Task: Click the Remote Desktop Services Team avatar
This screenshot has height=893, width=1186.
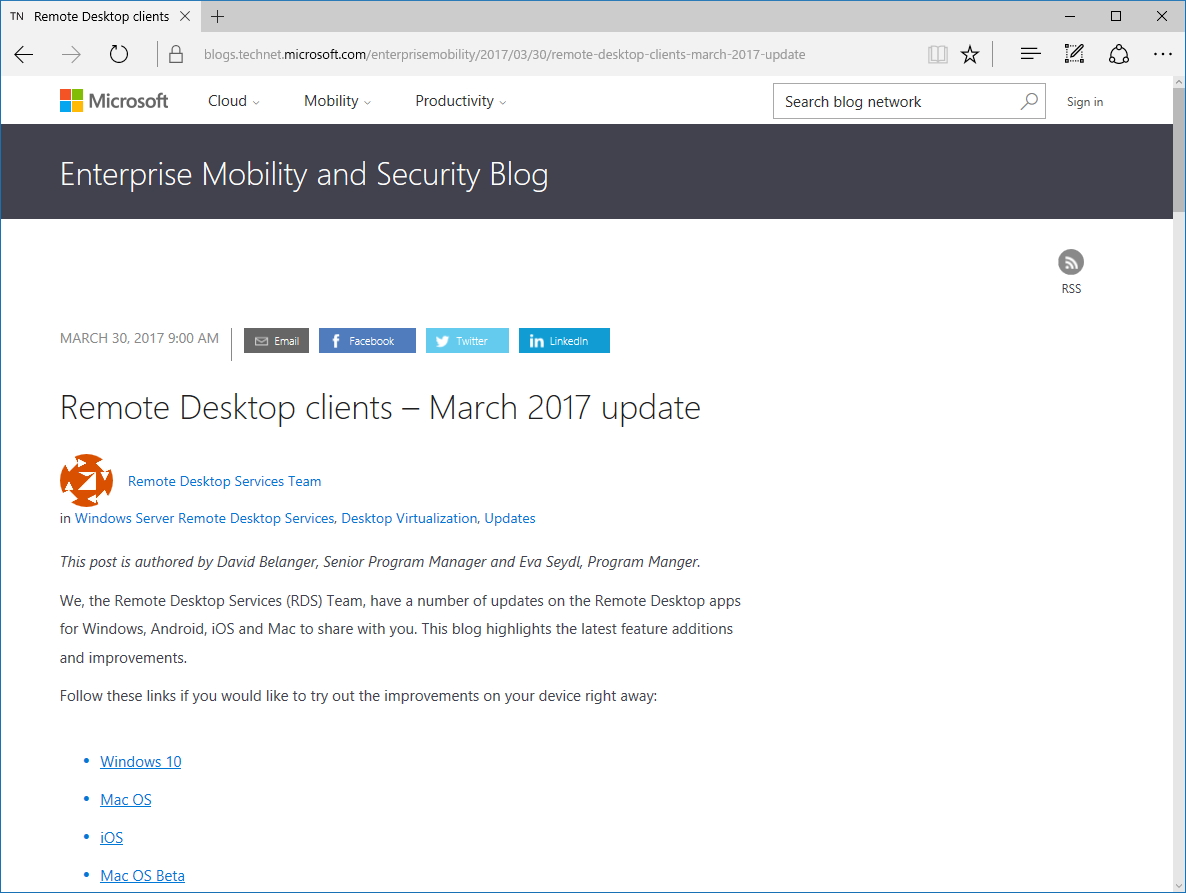Action: point(87,480)
